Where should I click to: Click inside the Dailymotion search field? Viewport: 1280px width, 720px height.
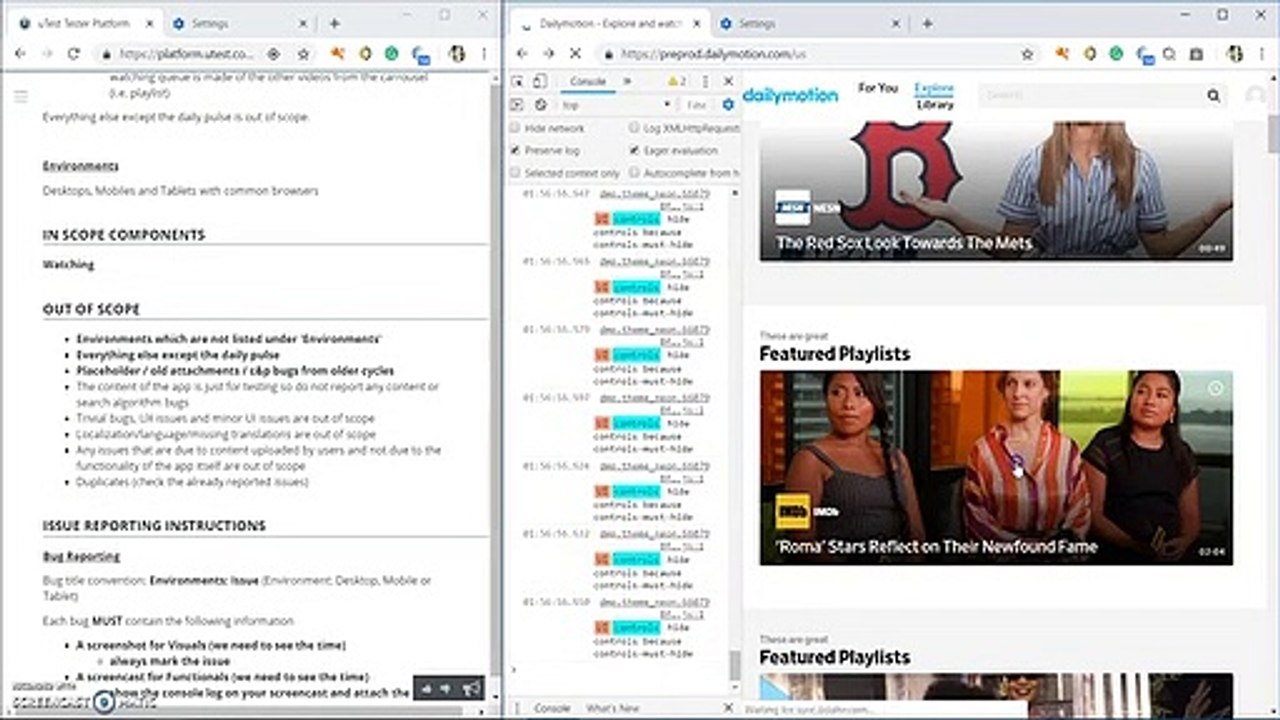pos(1090,96)
